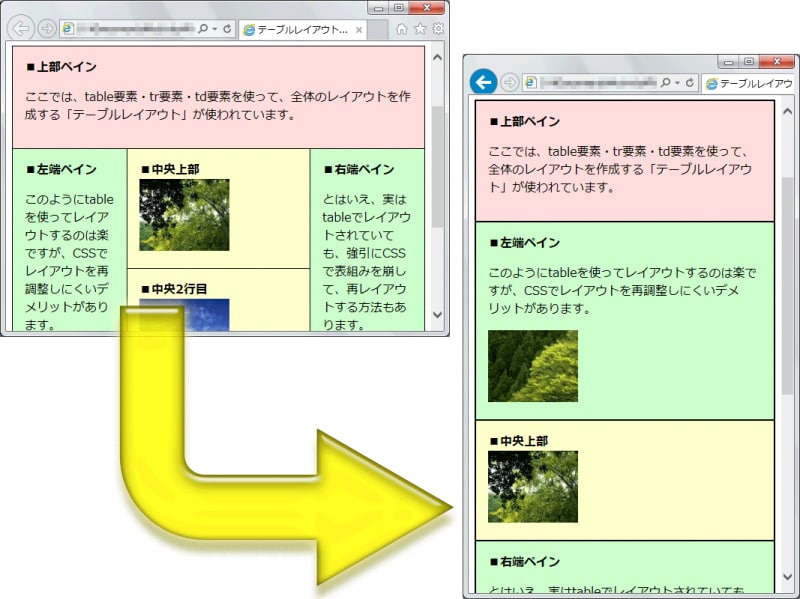Close the テーブルレイアウト tab with its X

359,28
